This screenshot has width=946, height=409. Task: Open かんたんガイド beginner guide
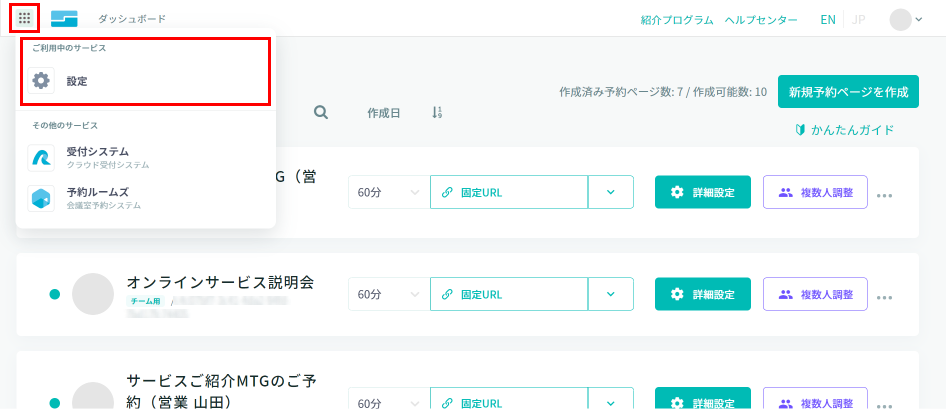click(844, 130)
